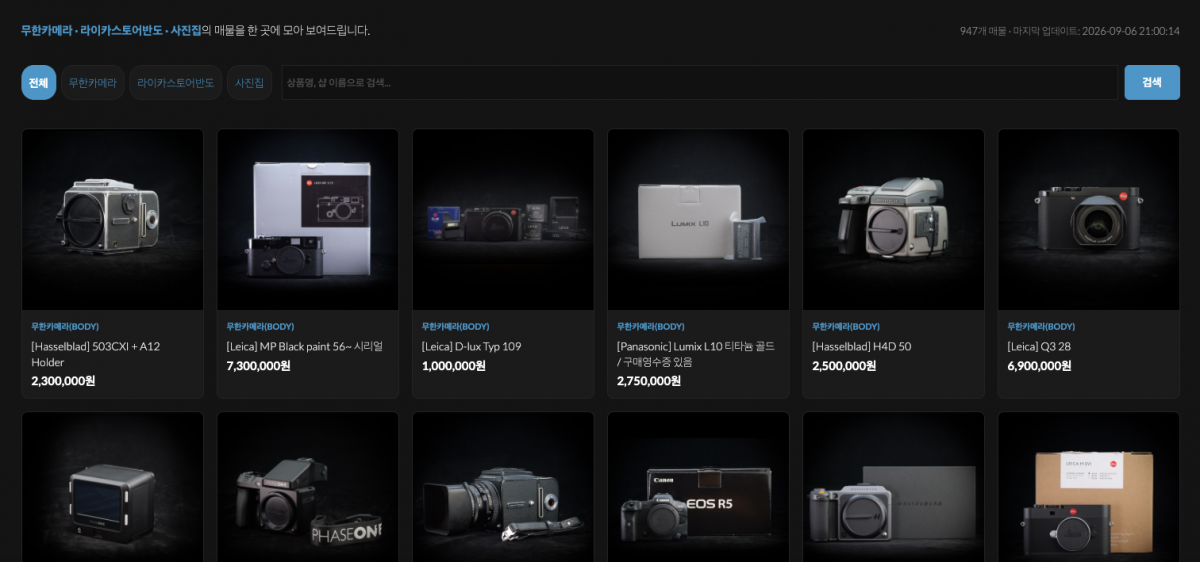The height and width of the screenshot is (562, 1200).
Task: View the Hasselblad H4D 50 photo
Action: [893, 219]
